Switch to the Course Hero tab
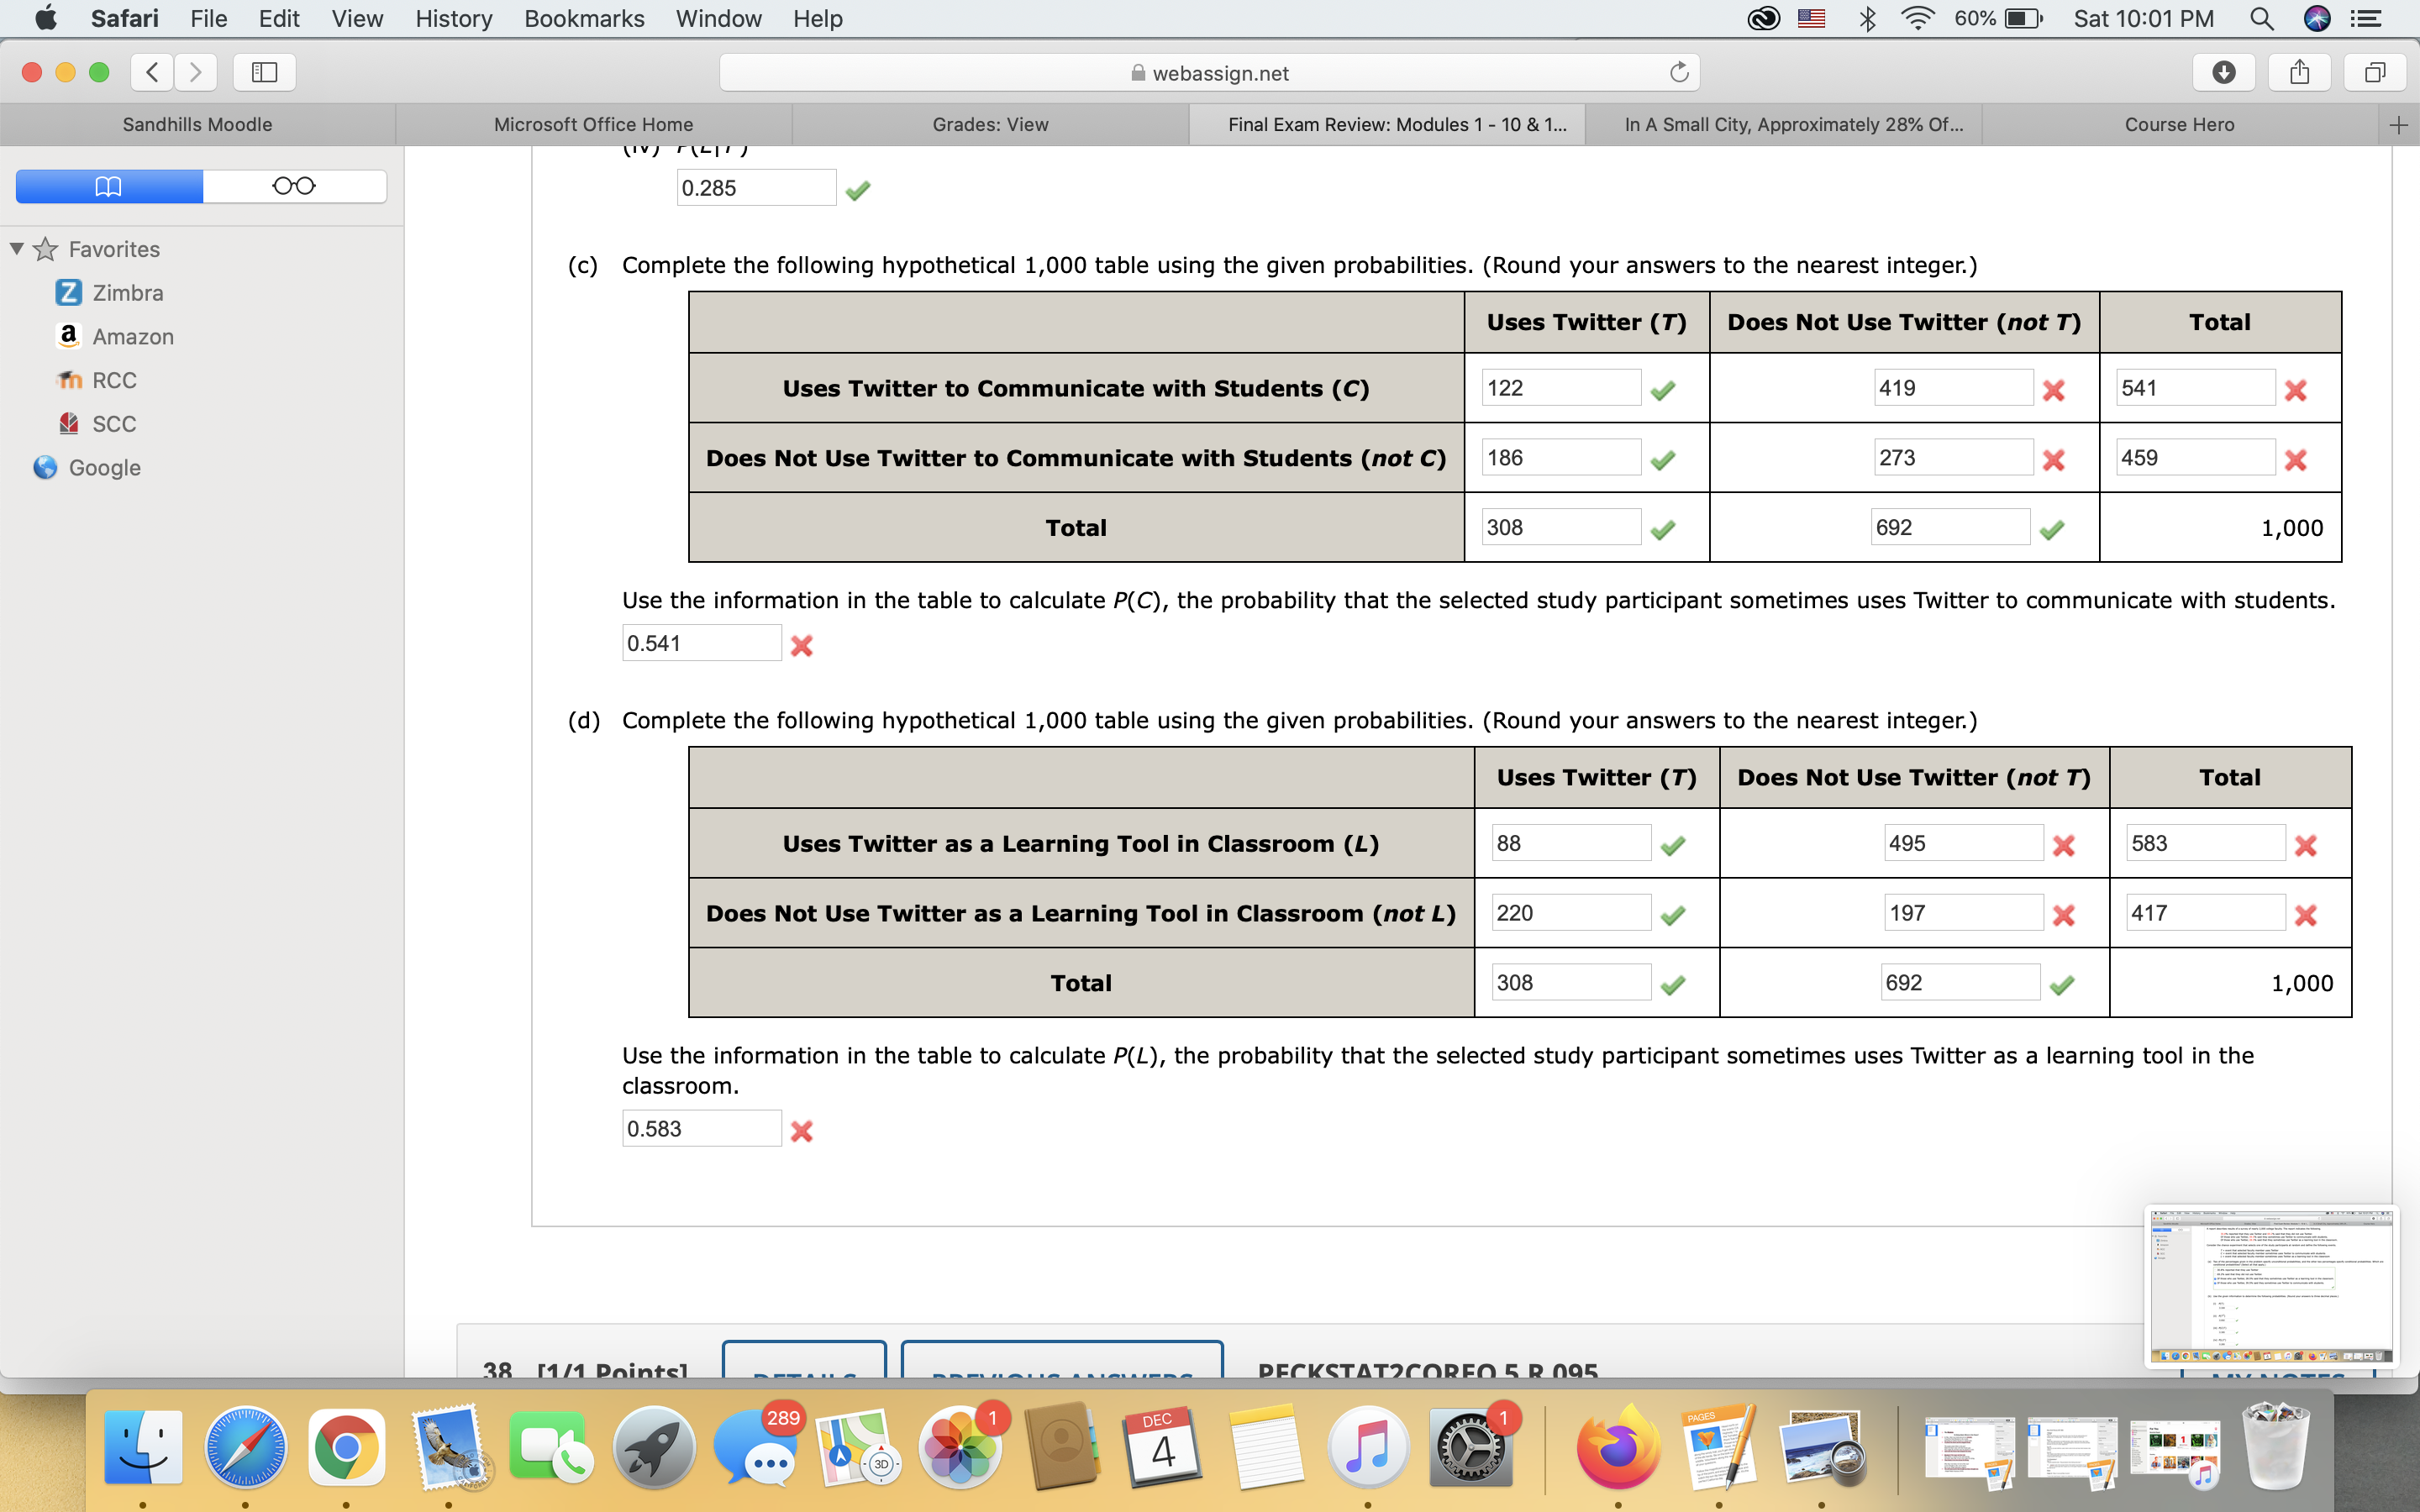Viewport: 2420px width, 1512px height. click(x=2178, y=125)
